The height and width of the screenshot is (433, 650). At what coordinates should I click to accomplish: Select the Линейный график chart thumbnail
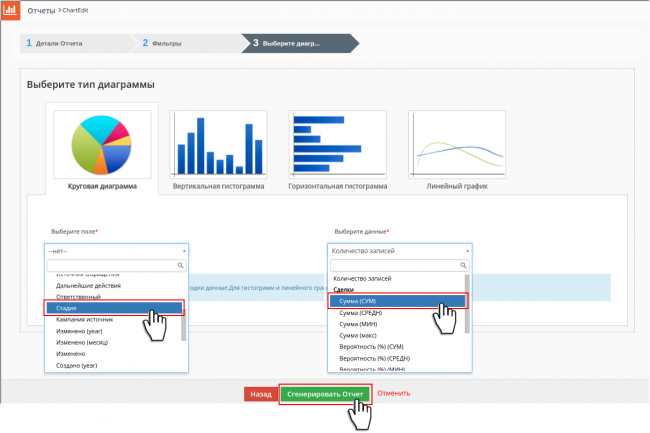click(457, 145)
